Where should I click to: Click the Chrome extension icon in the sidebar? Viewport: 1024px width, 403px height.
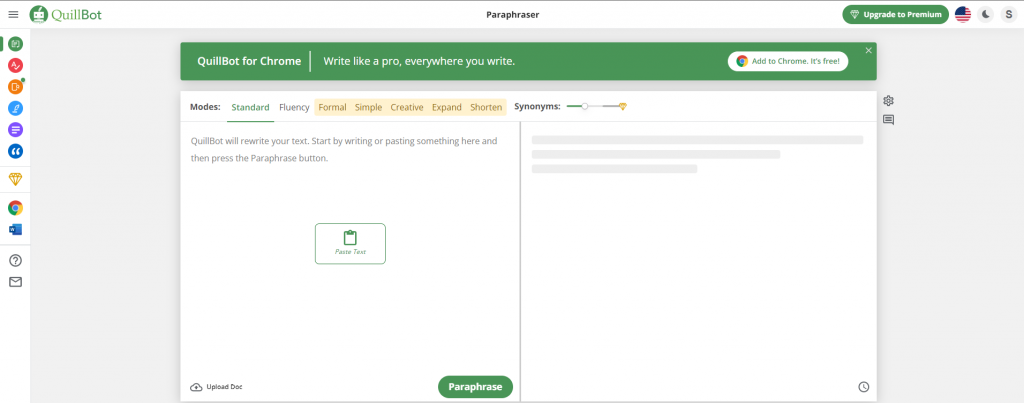pos(15,208)
